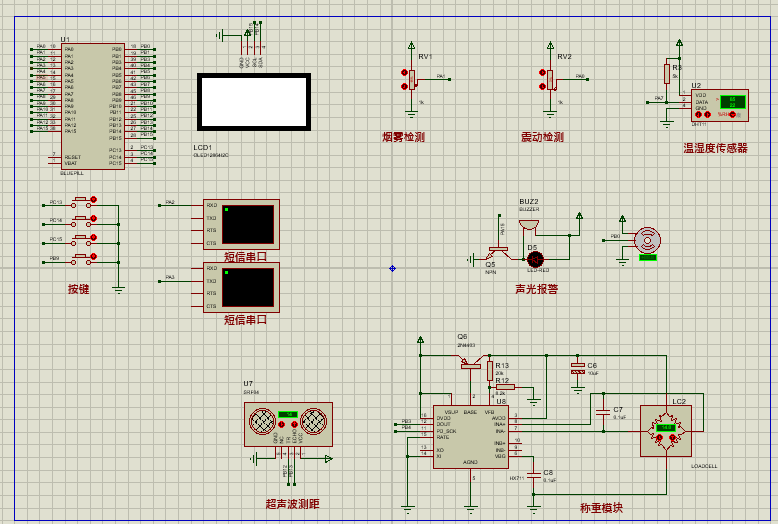This screenshot has width=778, height=524.
Task: Click the 短信串口 label under PA2 terminal
Action: [246, 257]
